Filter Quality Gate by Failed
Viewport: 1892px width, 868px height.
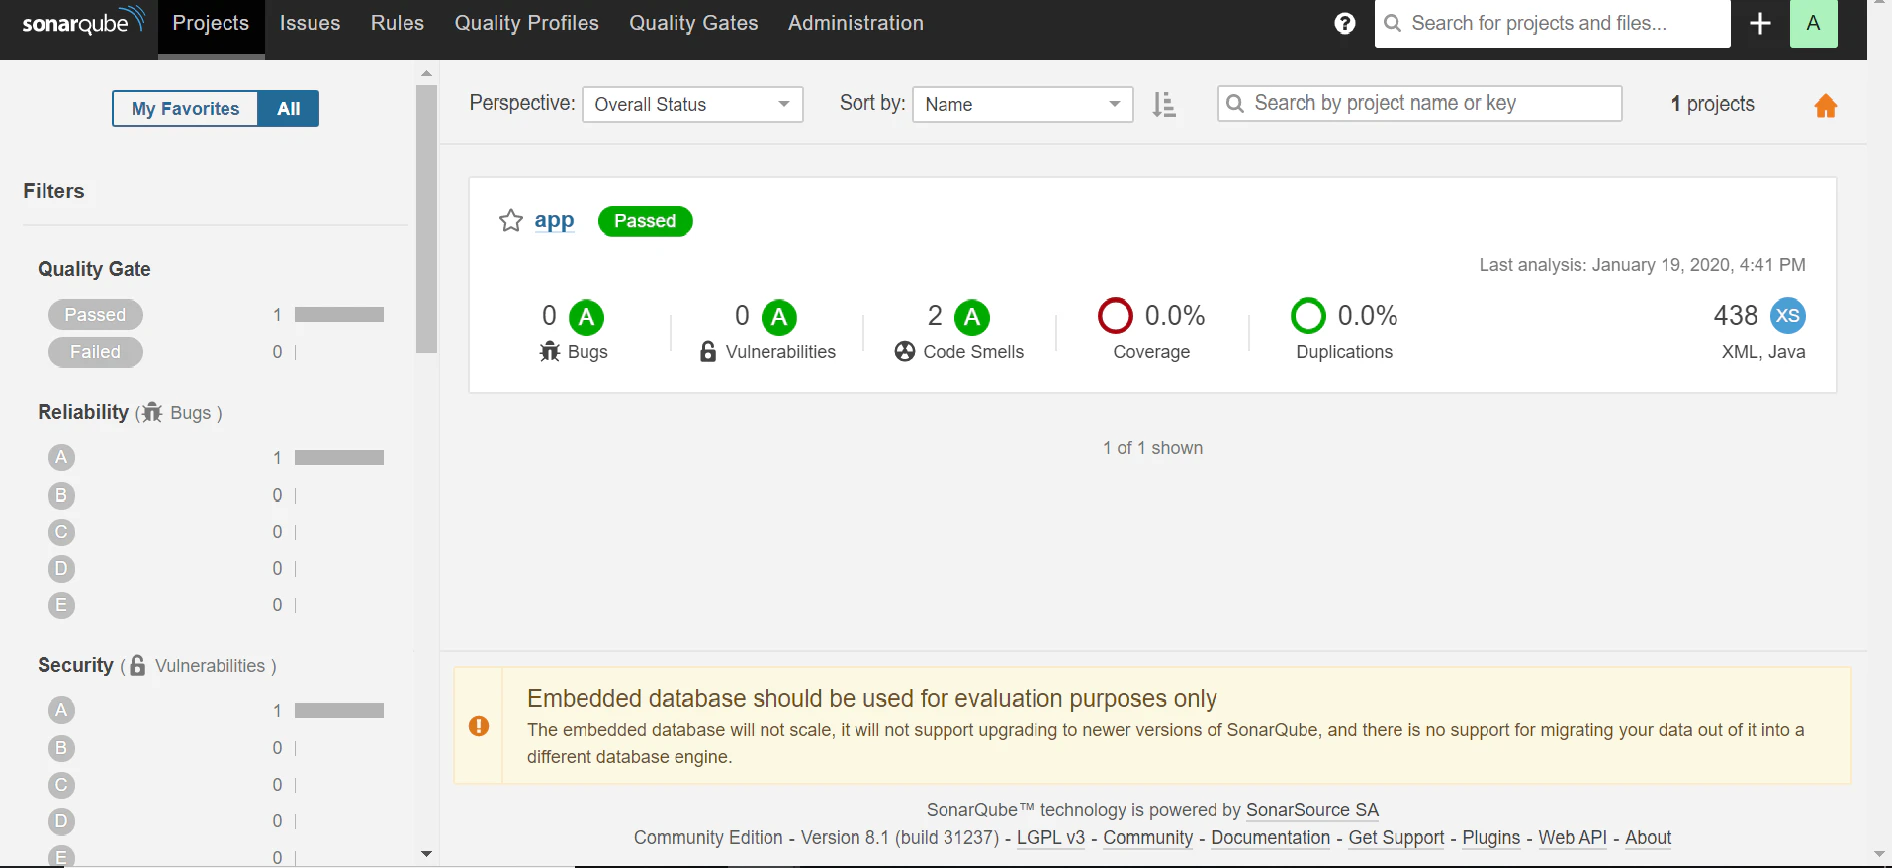[x=95, y=352]
